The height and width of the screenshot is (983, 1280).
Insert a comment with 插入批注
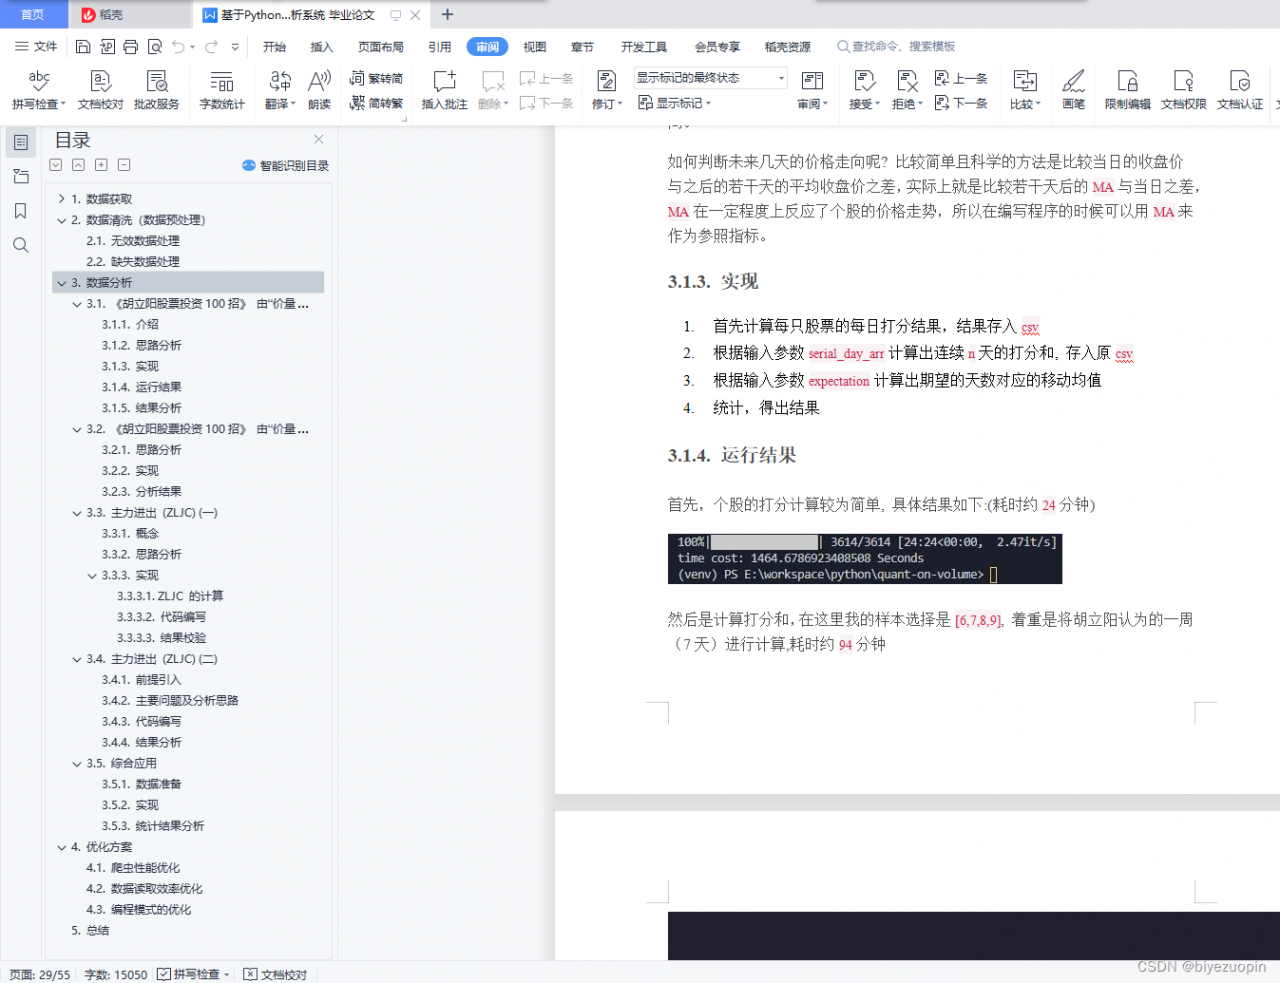pos(443,88)
